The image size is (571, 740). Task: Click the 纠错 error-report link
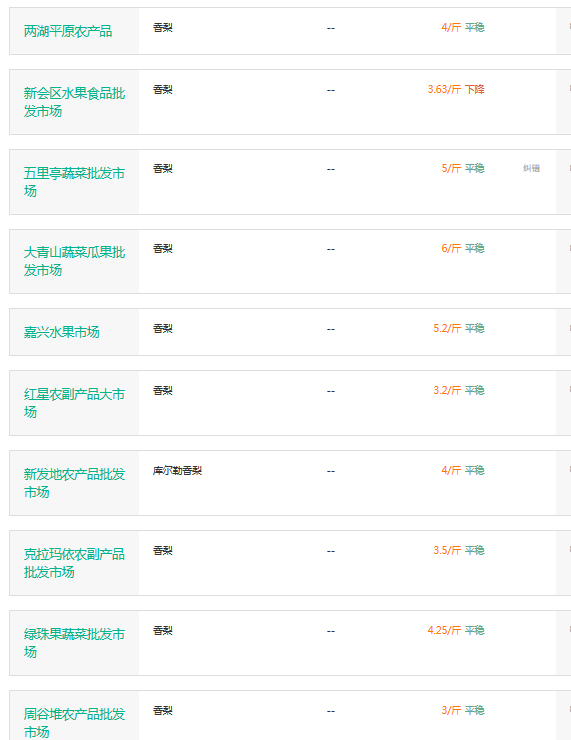[531, 168]
